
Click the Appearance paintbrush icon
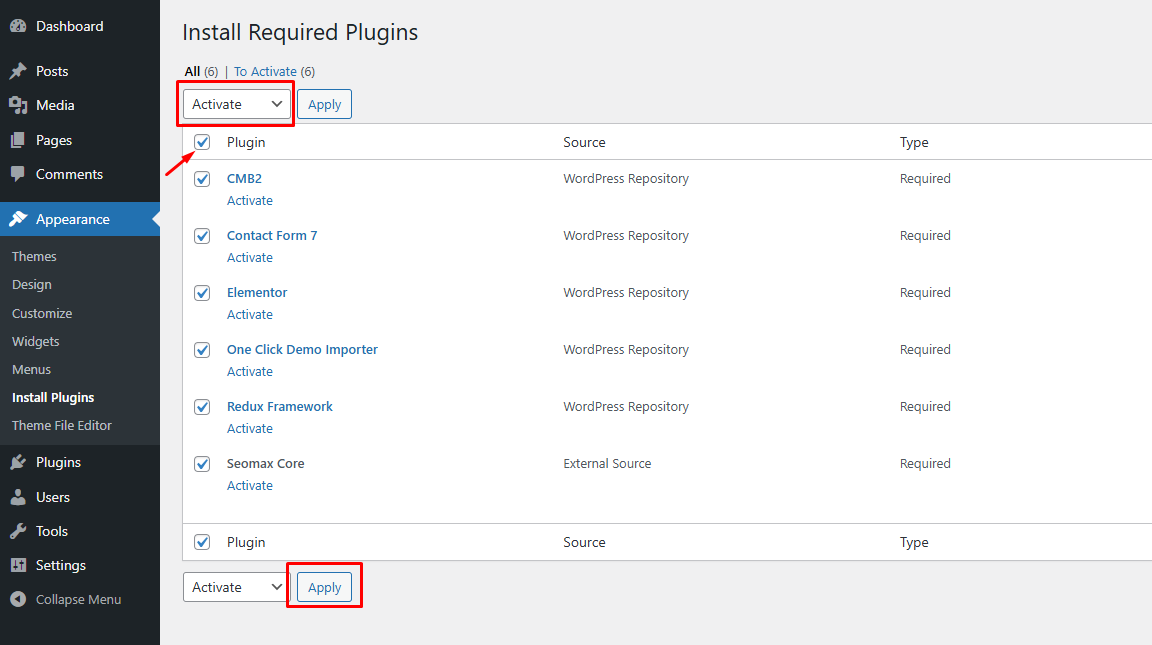pos(18,219)
